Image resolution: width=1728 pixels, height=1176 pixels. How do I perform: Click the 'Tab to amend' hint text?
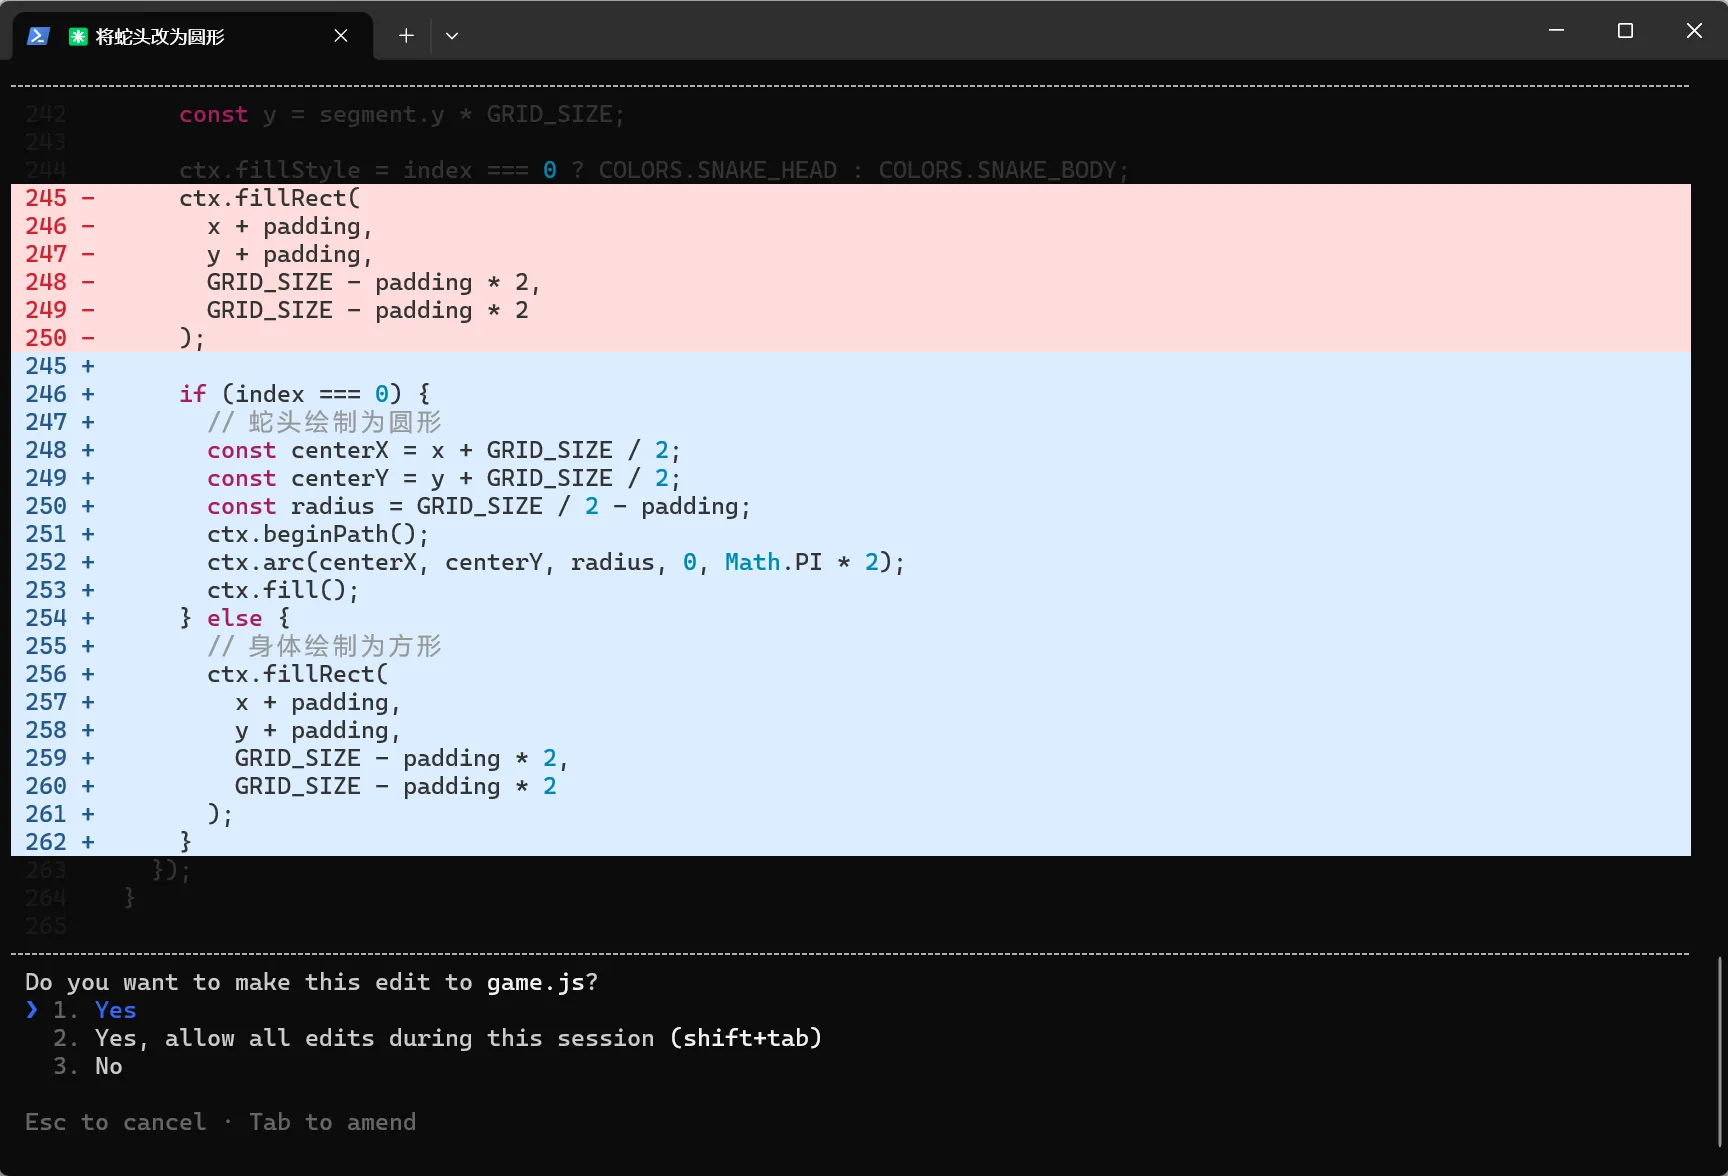[x=333, y=1122]
